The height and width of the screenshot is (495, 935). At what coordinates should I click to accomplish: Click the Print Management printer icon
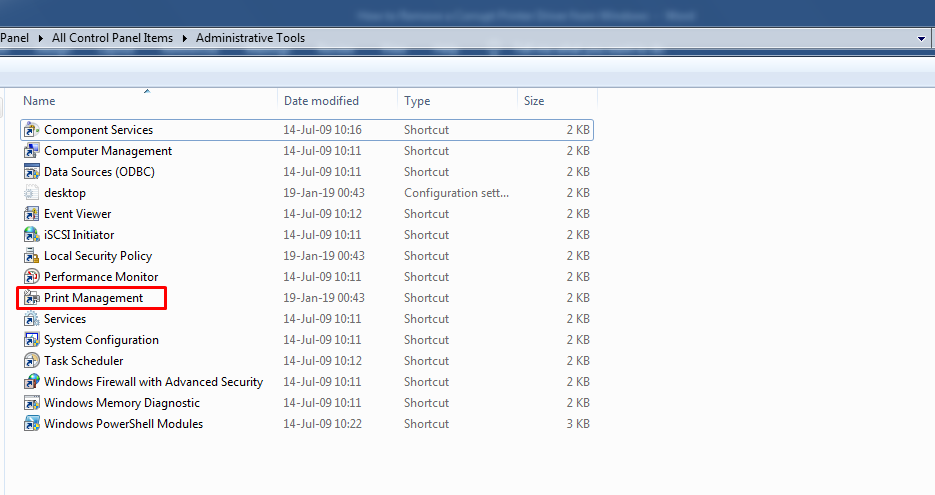(x=32, y=298)
